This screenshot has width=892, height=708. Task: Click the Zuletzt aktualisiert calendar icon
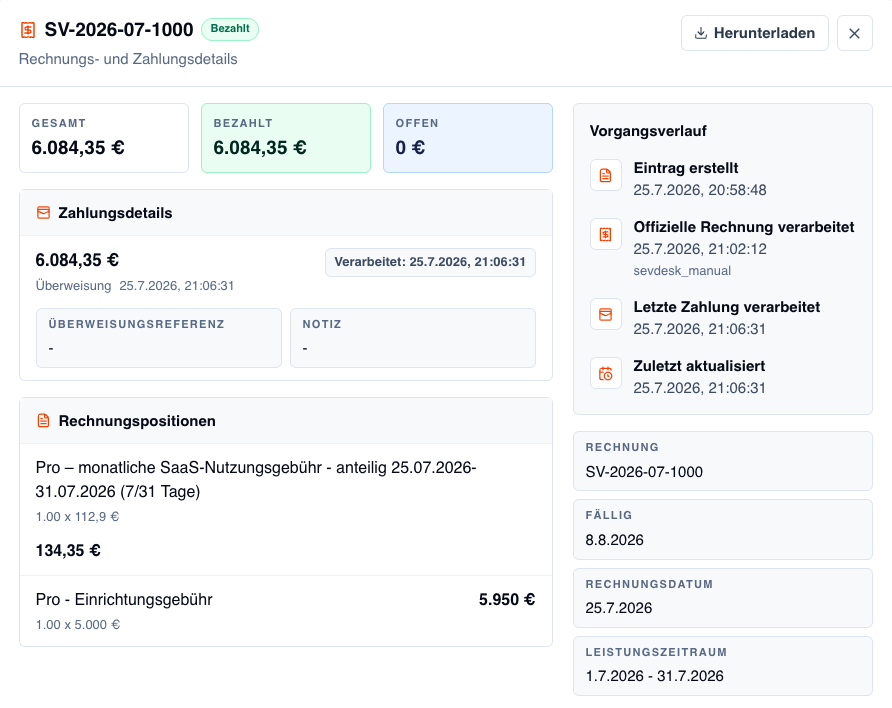click(x=605, y=374)
